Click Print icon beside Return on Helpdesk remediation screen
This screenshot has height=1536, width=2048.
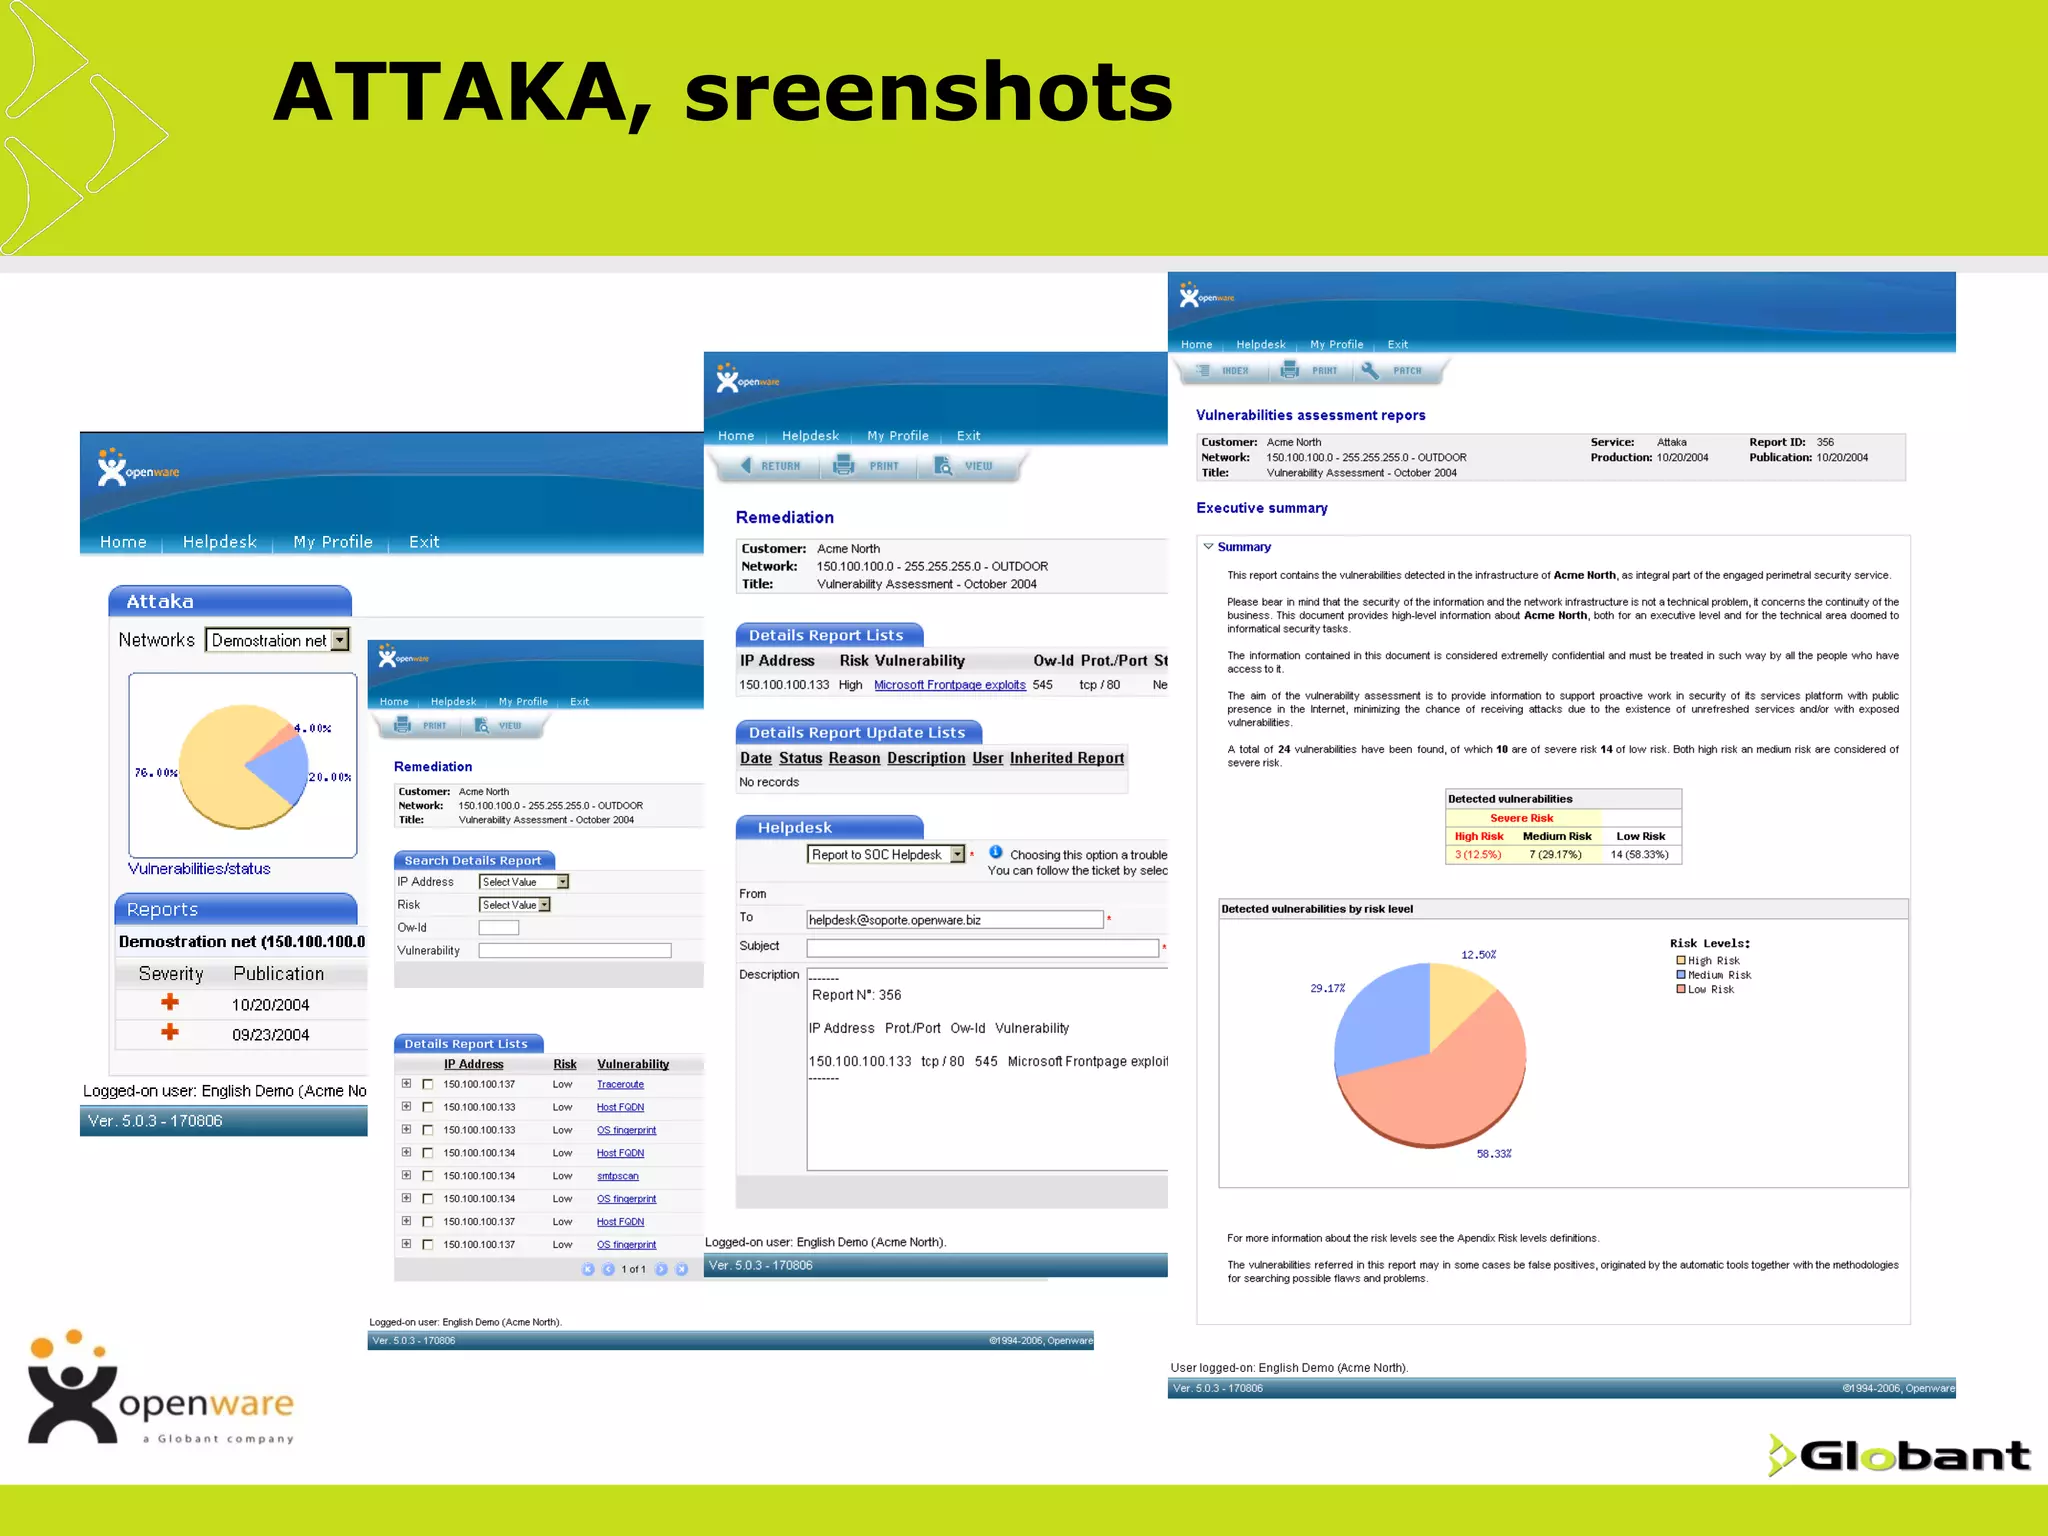click(x=844, y=465)
